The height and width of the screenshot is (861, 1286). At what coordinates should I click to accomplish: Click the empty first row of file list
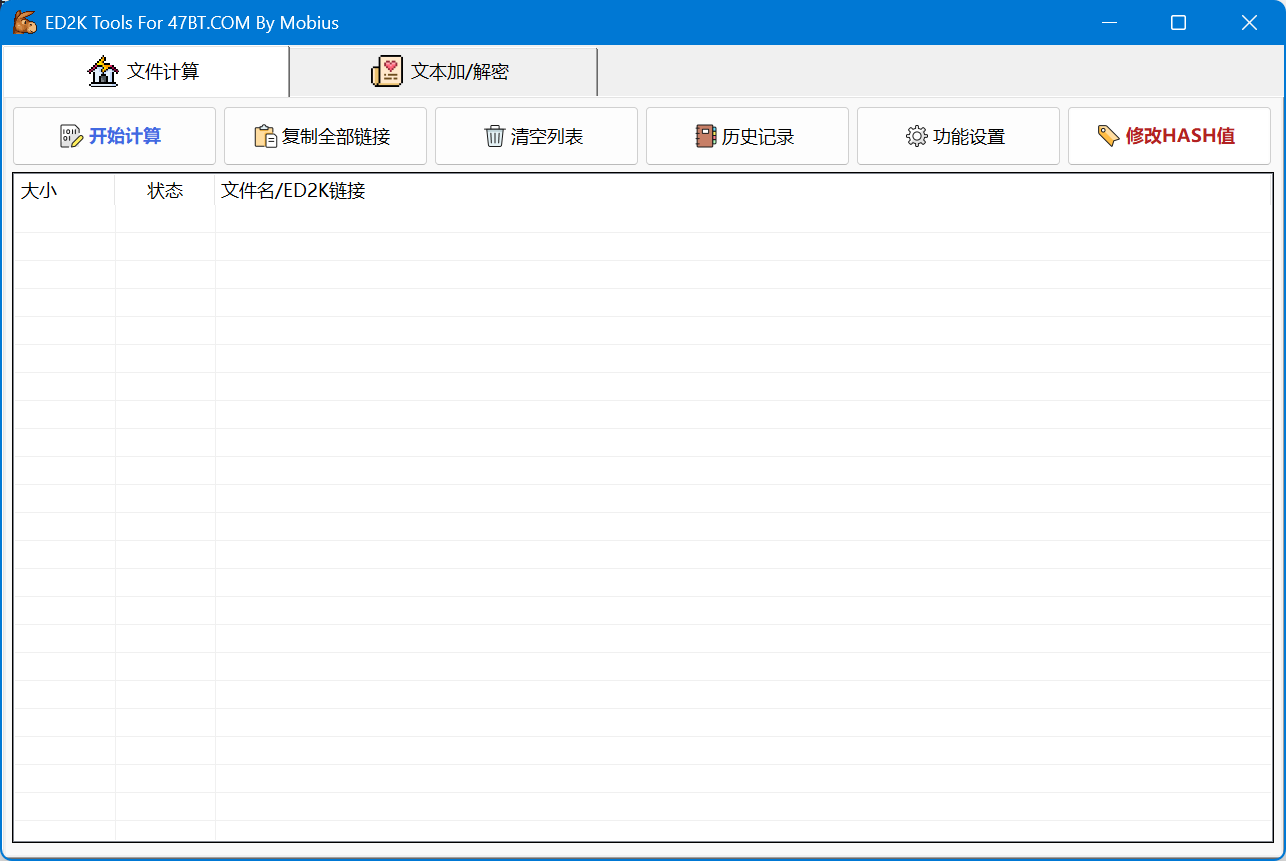pyautogui.click(x=640, y=219)
